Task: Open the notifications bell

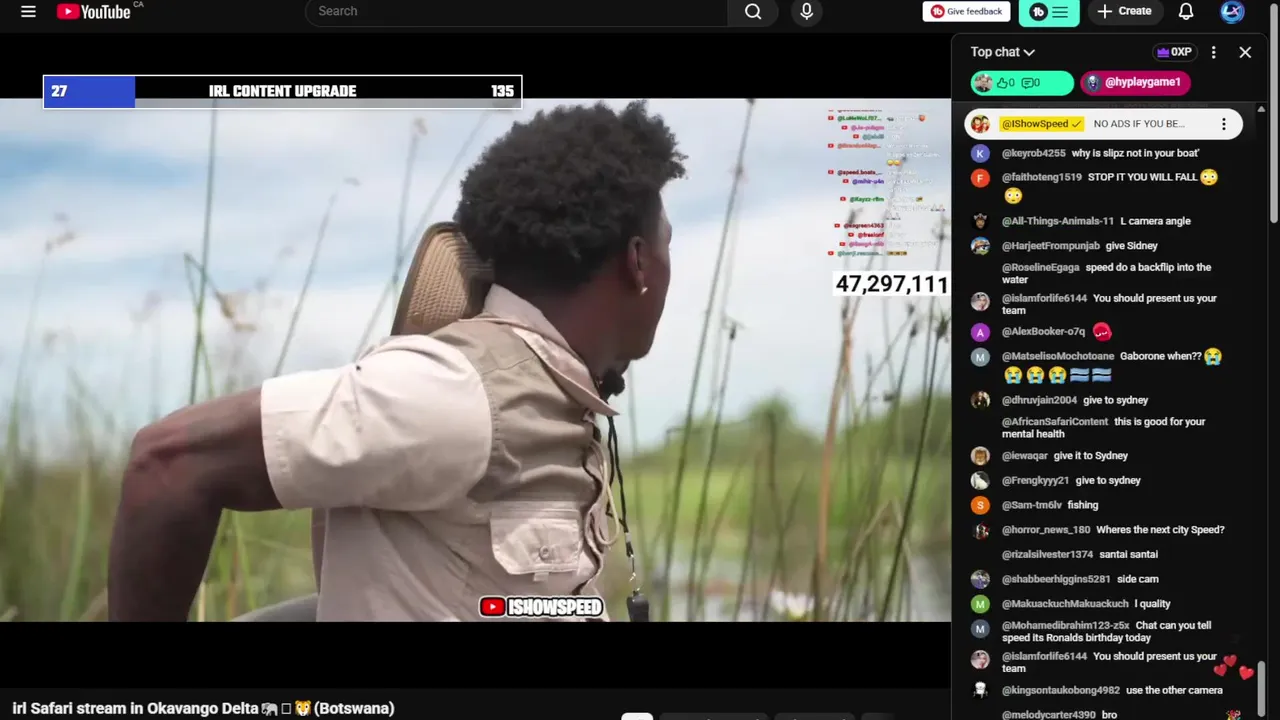Action: (1186, 12)
